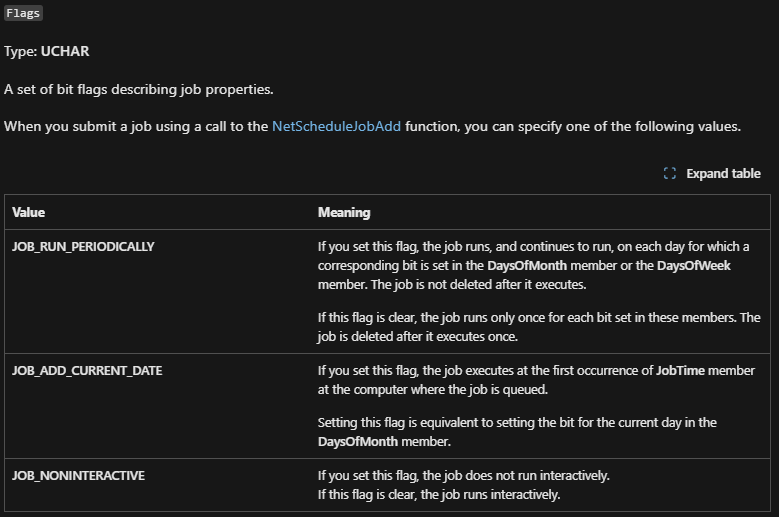Click the 'set of bit flags' description sentence

point(138,89)
